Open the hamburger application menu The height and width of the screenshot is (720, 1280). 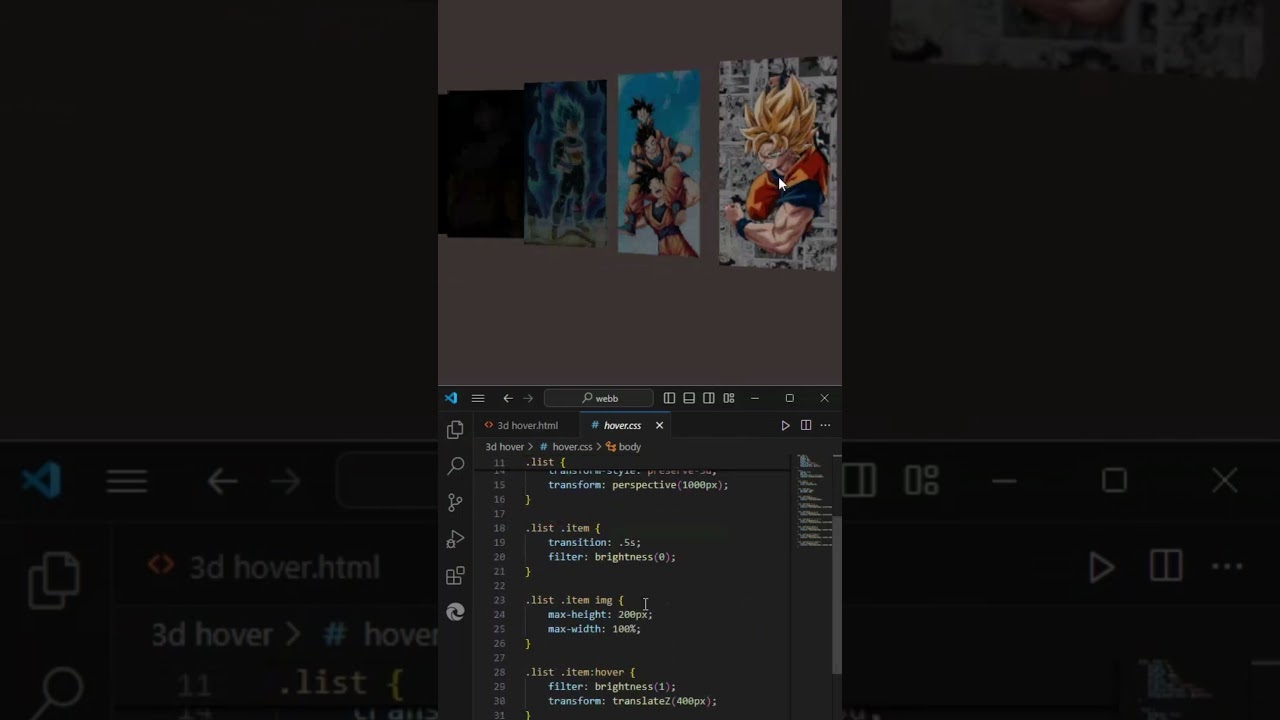pos(478,398)
